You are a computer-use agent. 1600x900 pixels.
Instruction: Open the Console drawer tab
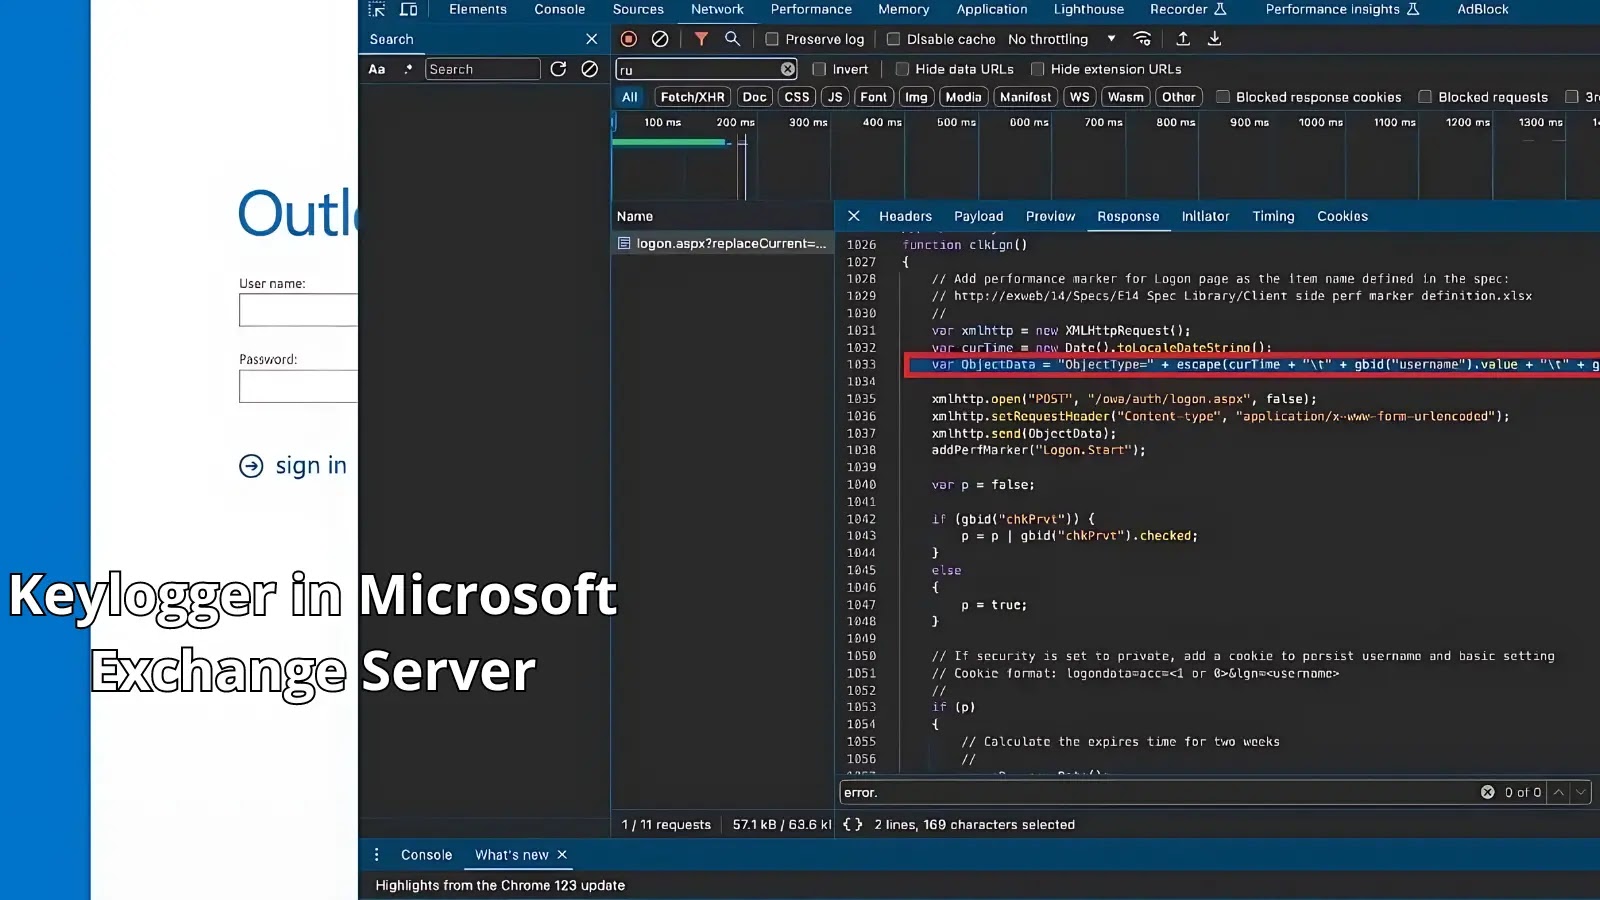coord(426,855)
